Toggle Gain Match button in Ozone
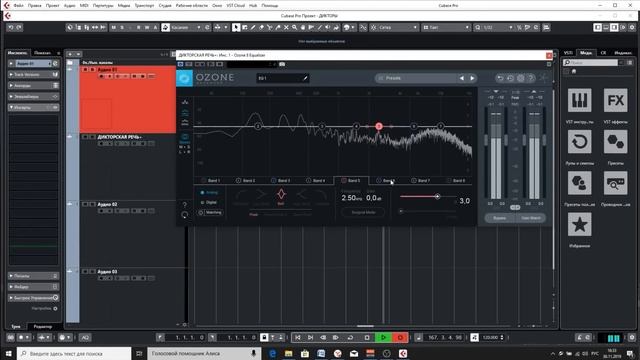 531,218
